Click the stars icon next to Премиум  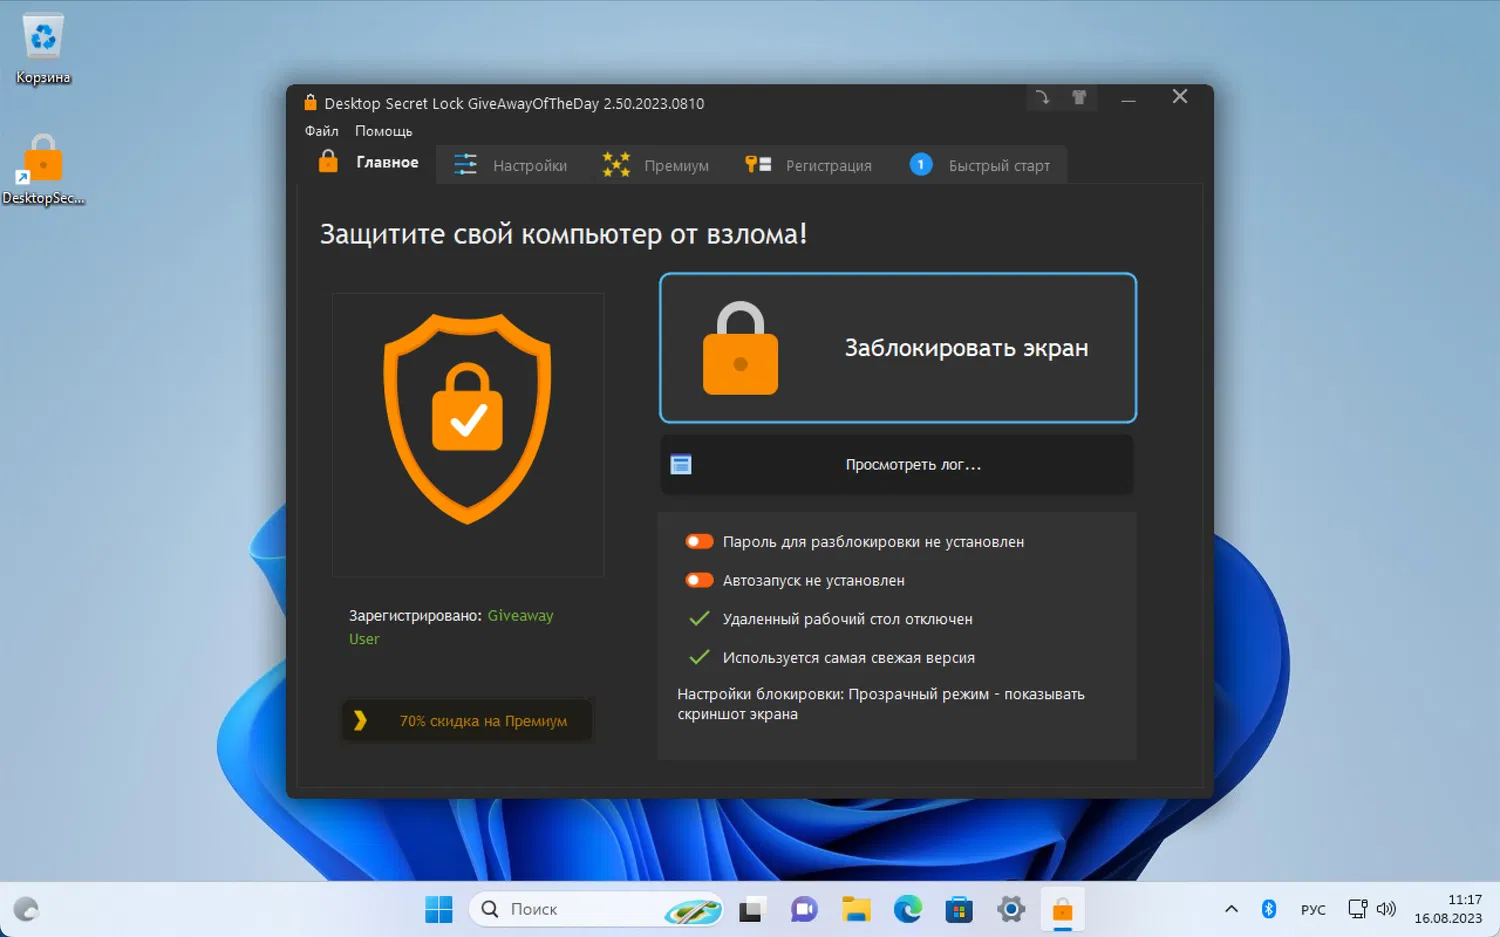(x=614, y=164)
